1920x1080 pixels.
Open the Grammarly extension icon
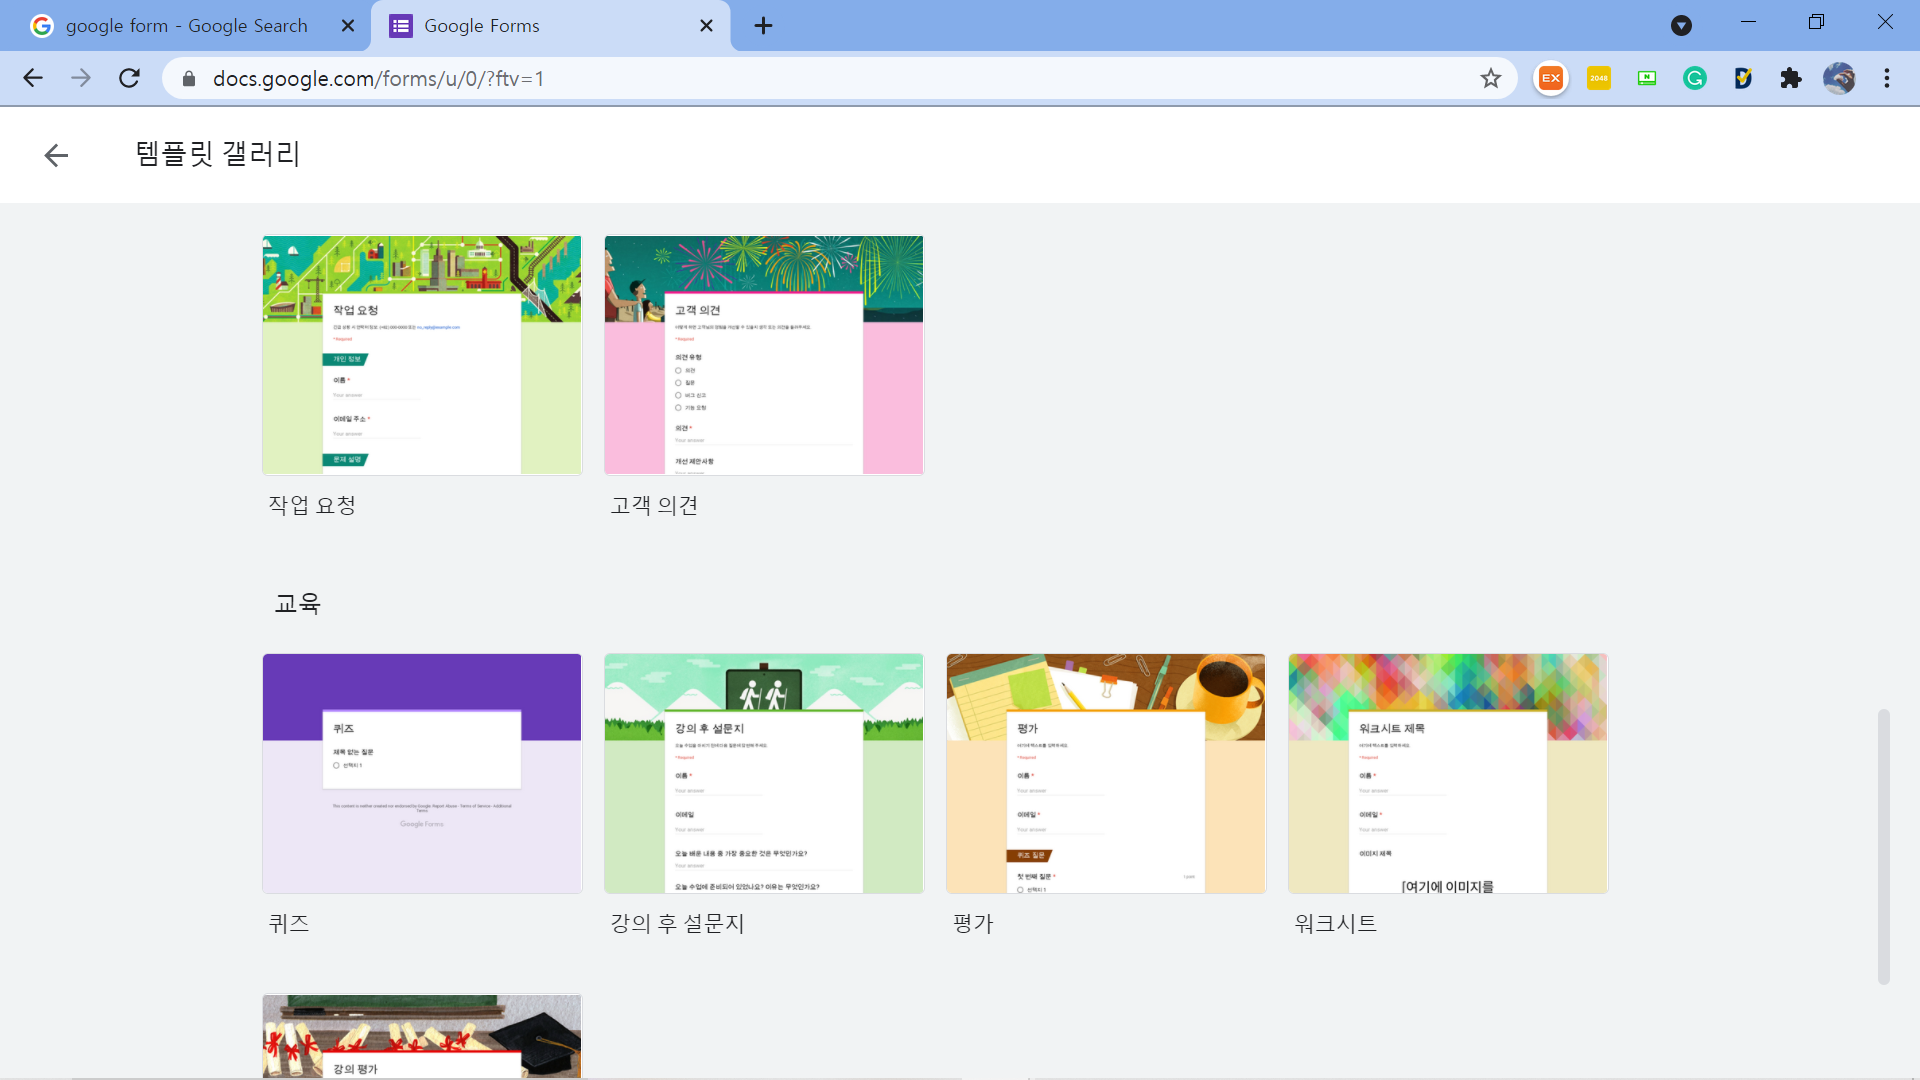tap(1695, 78)
